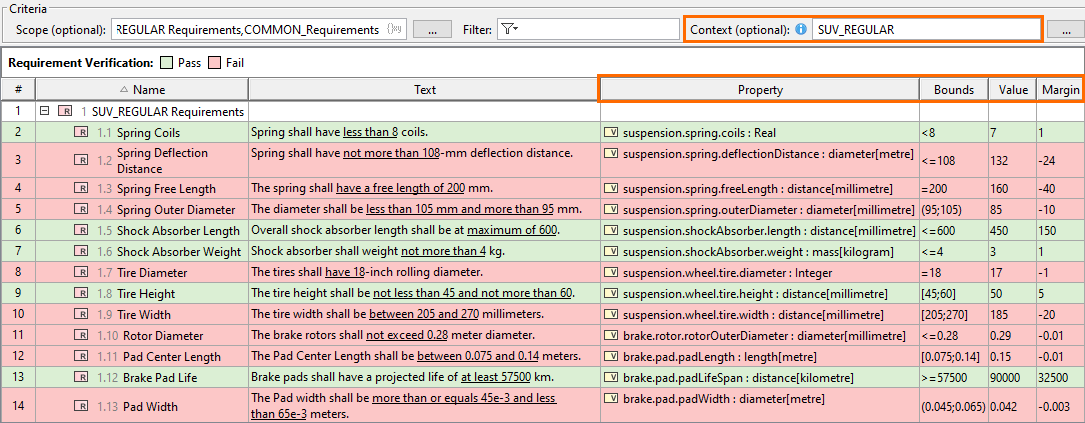
Task: Sort by the Name column header
Action: tap(142, 90)
